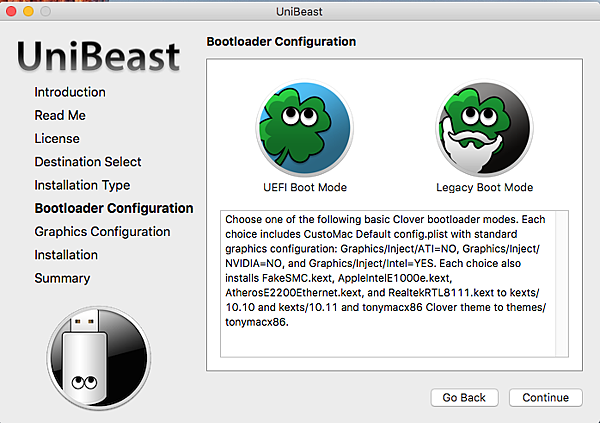Image resolution: width=600 pixels, height=423 pixels.
Task: Click the UniBeast USB drive mascot icon
Action: pyautogui.click(x=99, y=358)
